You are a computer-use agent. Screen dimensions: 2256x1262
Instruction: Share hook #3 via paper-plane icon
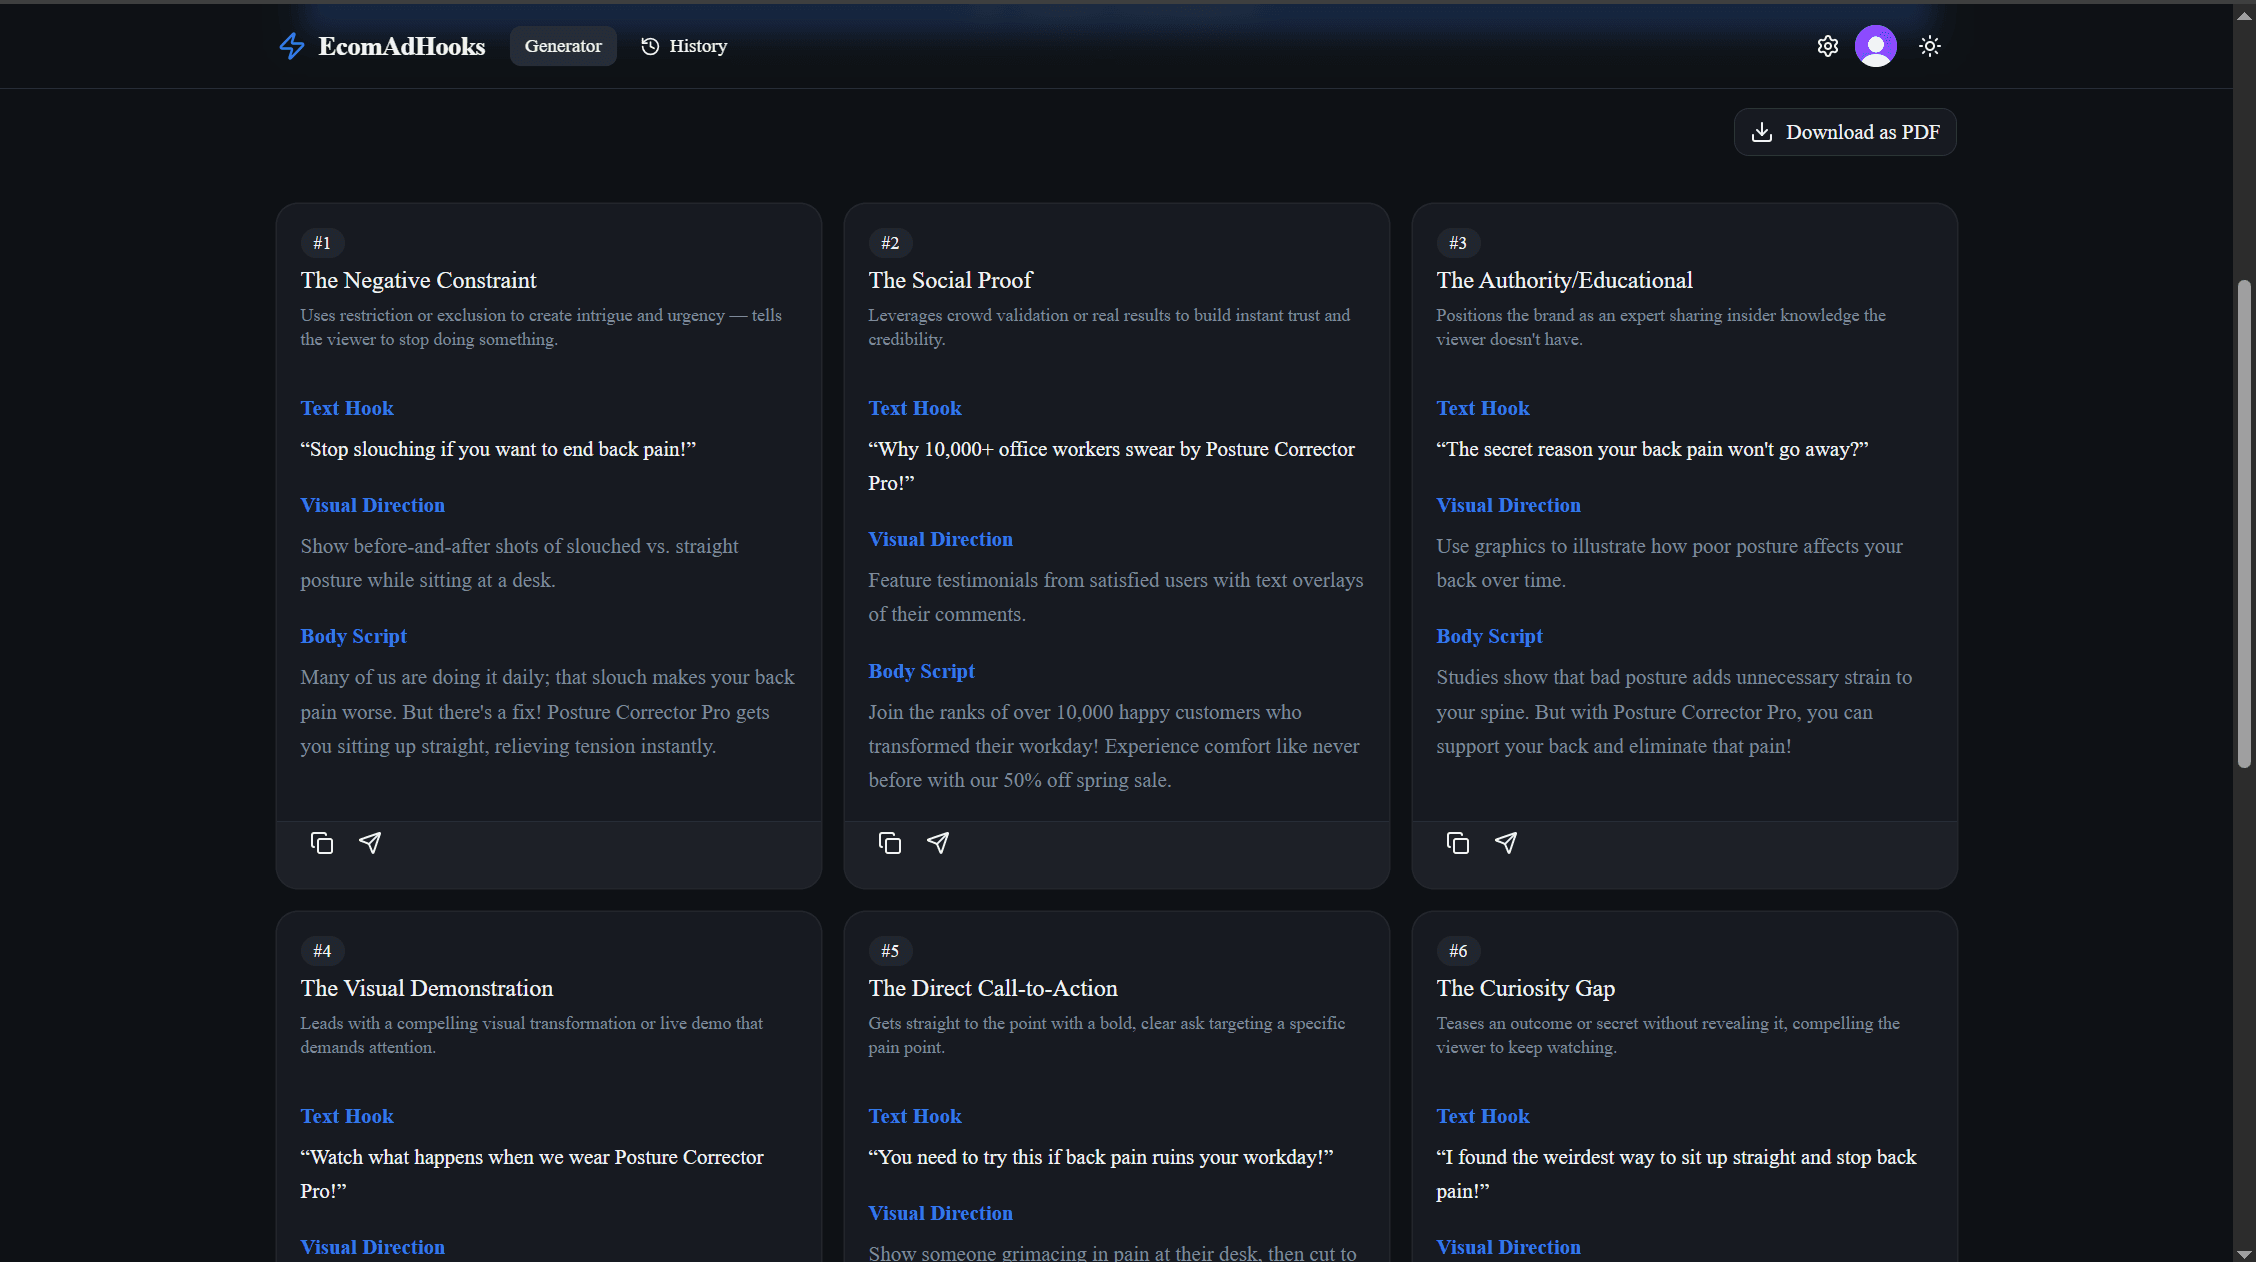pyautogui.click(x=1506, y=843)
